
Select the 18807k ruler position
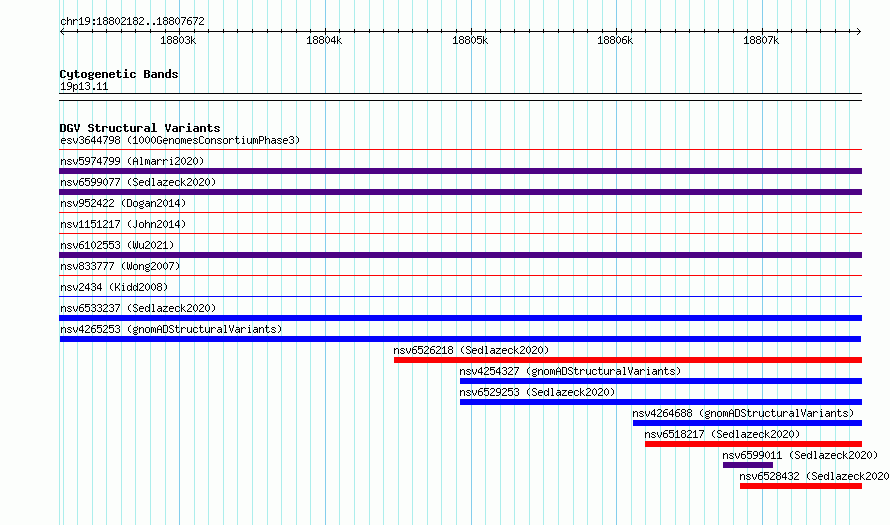(761, 40)
